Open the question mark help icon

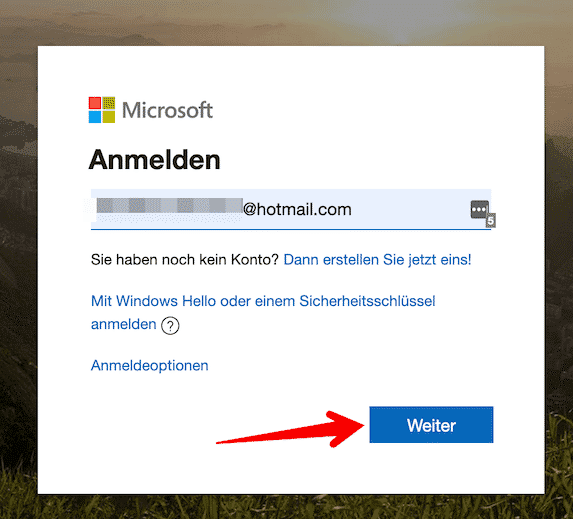pyautogui.click(x=170, y=326)
